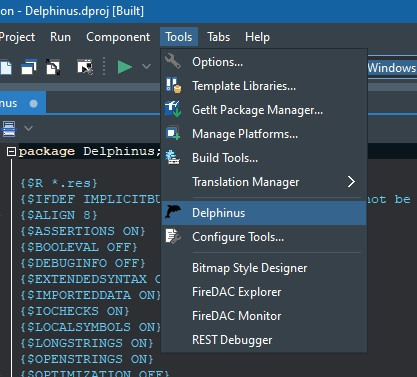This screenshot has width=417, height=377.
Task: Launch FireDAC Explorer
Action: tap(264, 292)
